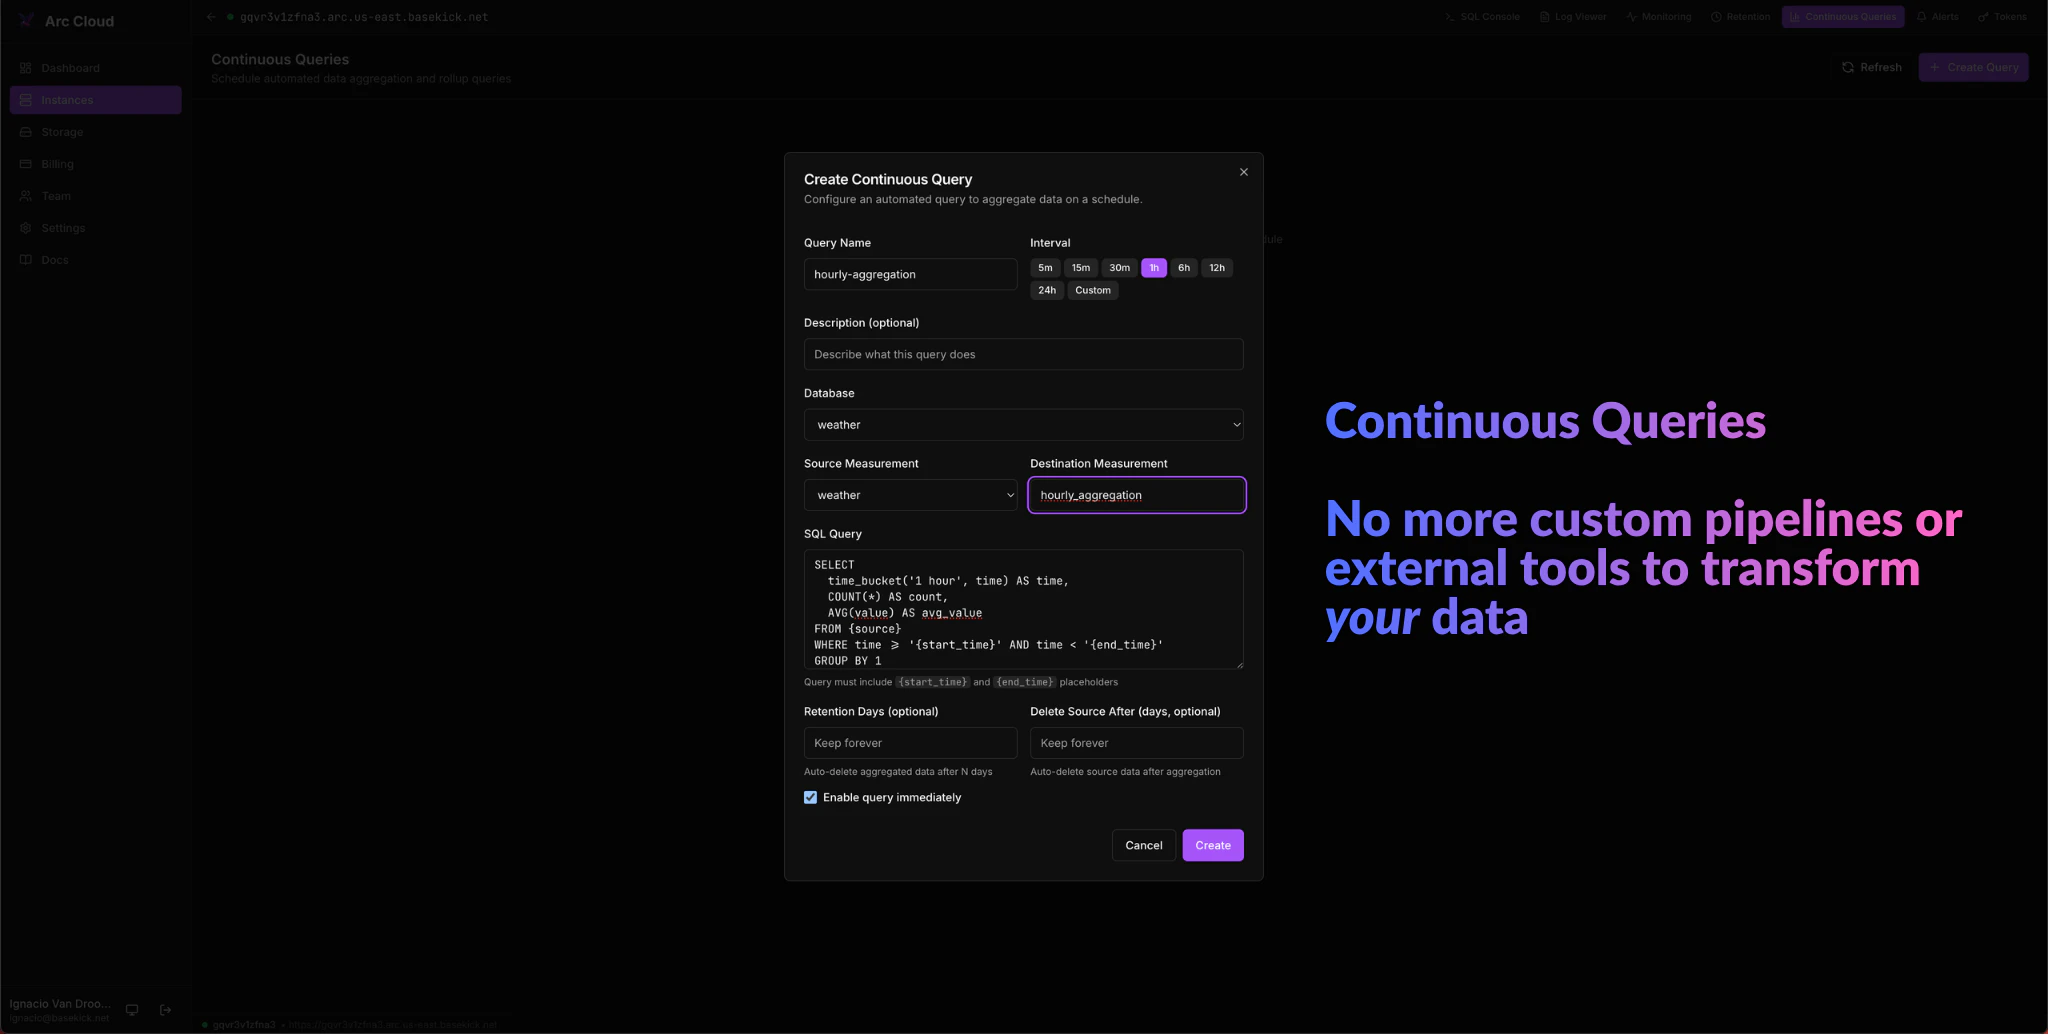Viewport: 2048px width, 1035px height.
Task: Click the Instances icon in the sidebar
Action: pos(26,100)
